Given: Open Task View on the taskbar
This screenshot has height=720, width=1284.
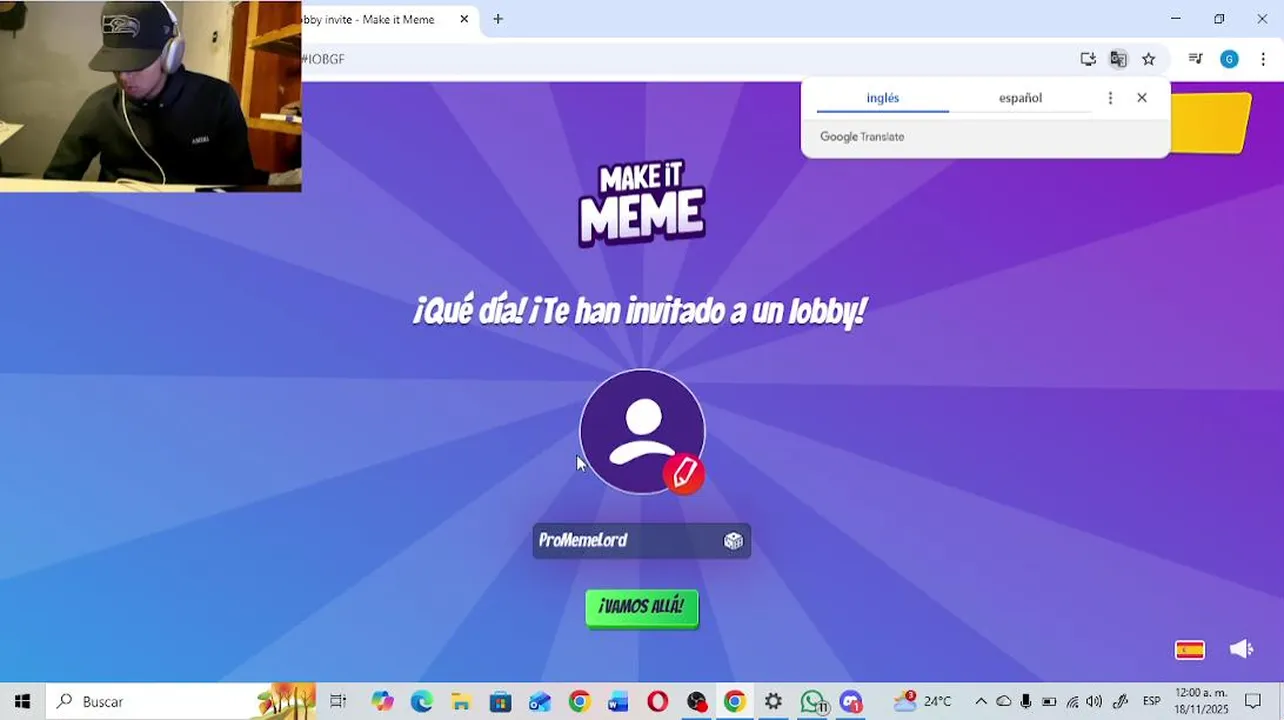Looking at the screenshot, I should (338, 701).
